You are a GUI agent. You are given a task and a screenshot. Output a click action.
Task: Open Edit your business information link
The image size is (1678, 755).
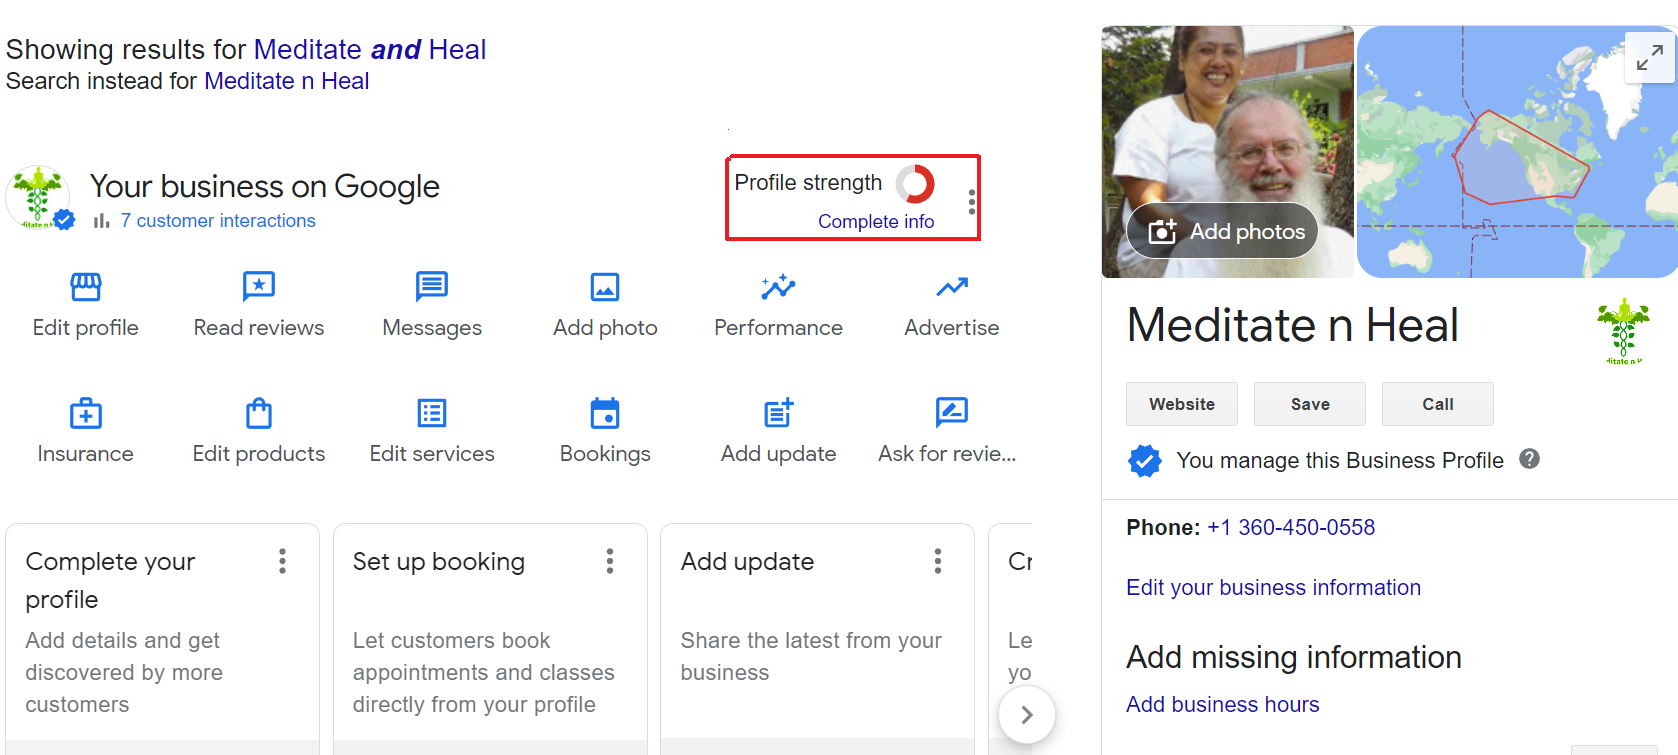(1273, 587)
